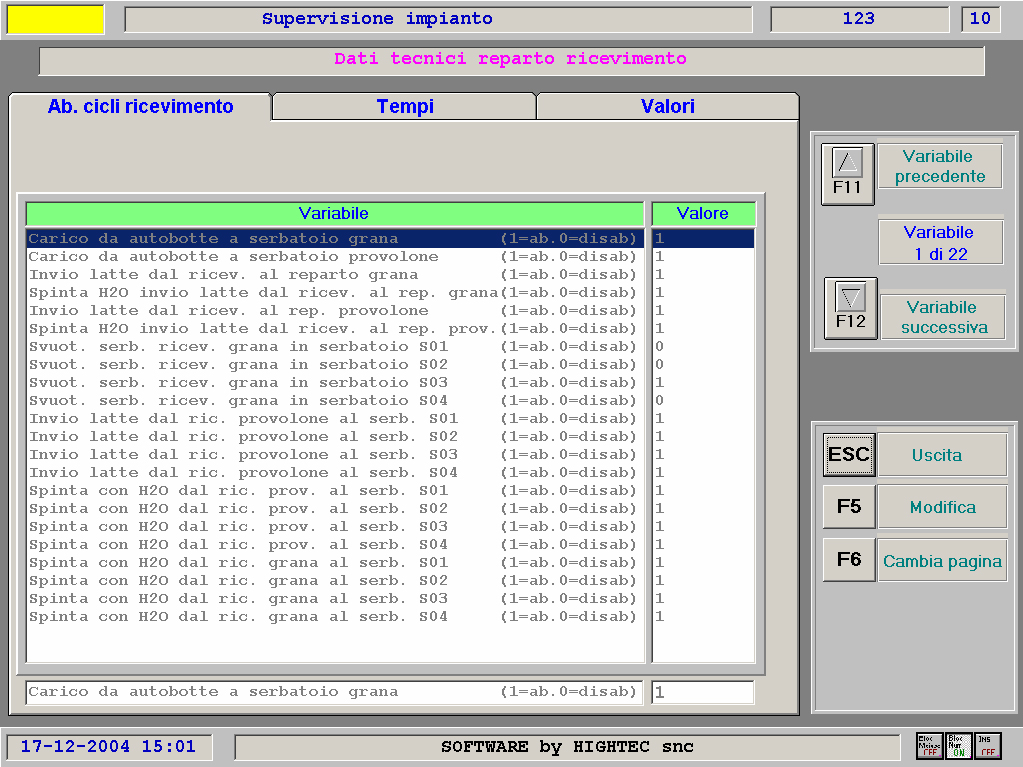1023x767 pixels.
Task: Click 'SOFTWARE by HIGHTEC snc' status text
Action: coord(567,747)
